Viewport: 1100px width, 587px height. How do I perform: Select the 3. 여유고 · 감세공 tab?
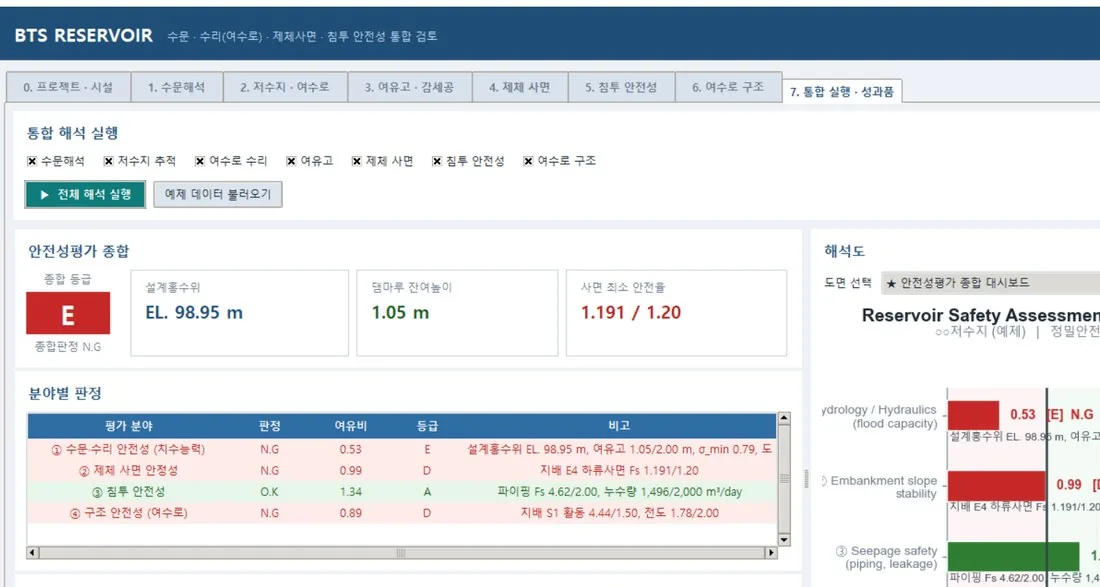pyautogui.click(x=410, y=88)
